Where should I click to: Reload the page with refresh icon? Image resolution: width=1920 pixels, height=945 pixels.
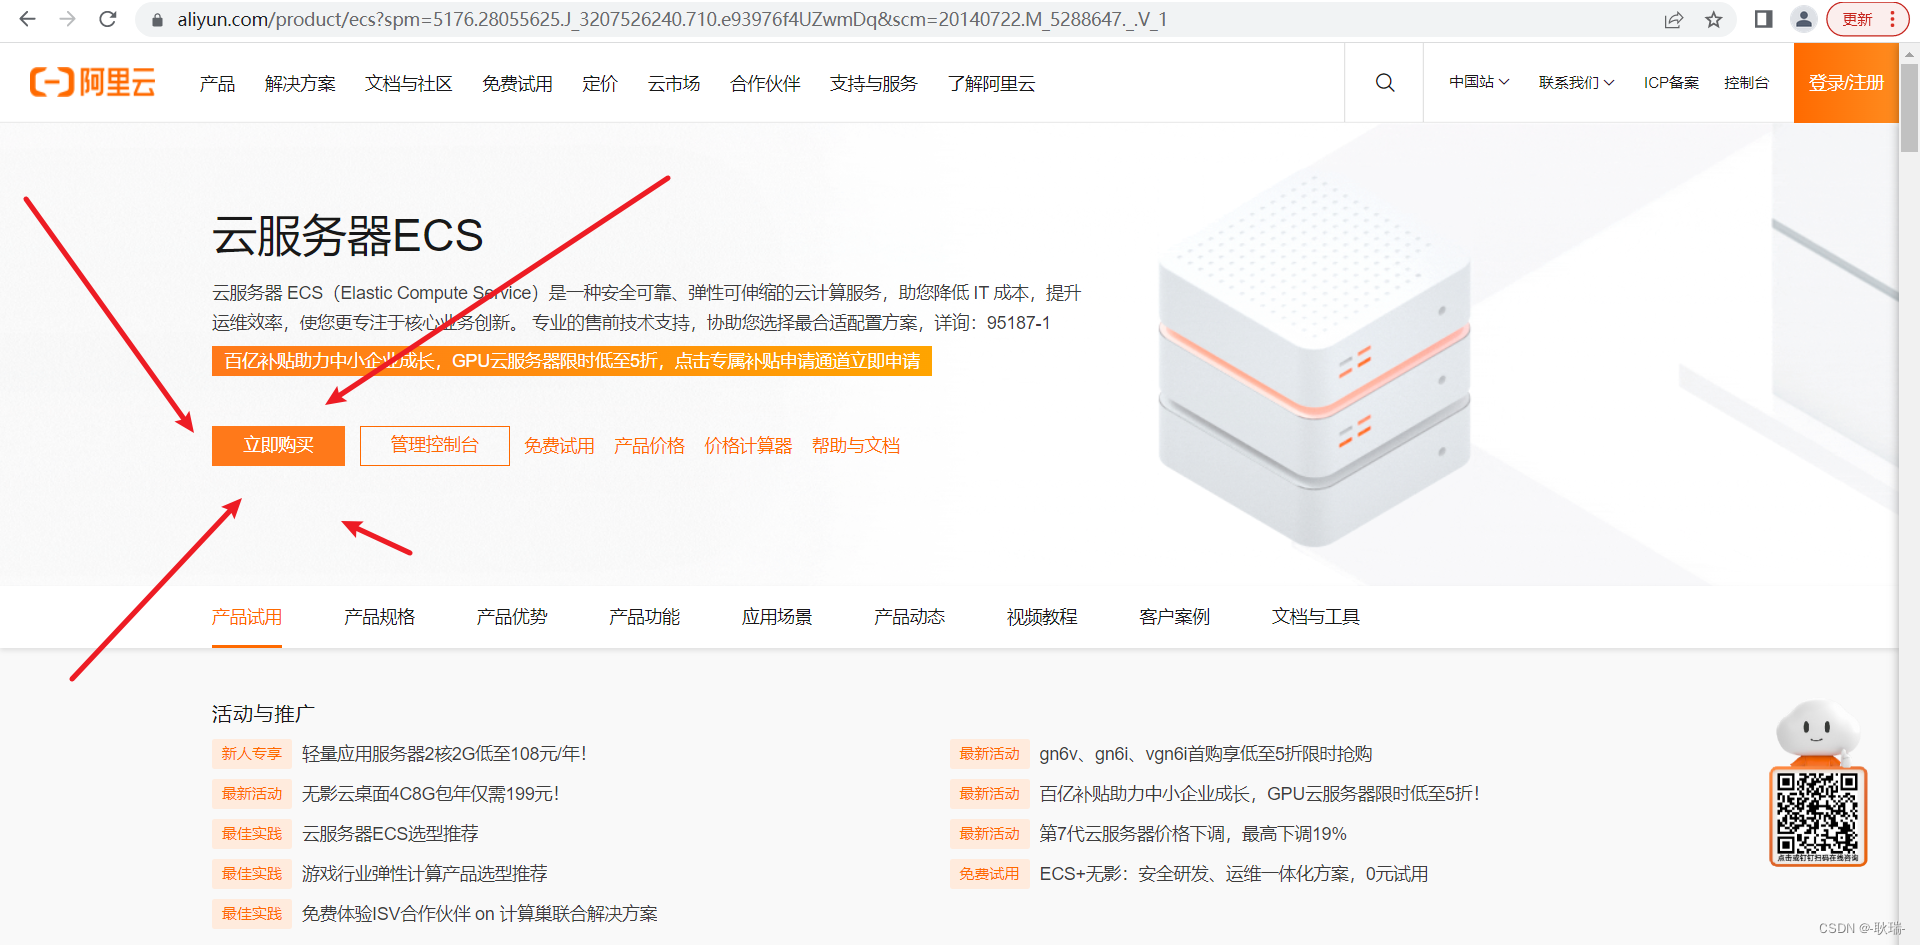pyautogui.click(x=108, y=19)
